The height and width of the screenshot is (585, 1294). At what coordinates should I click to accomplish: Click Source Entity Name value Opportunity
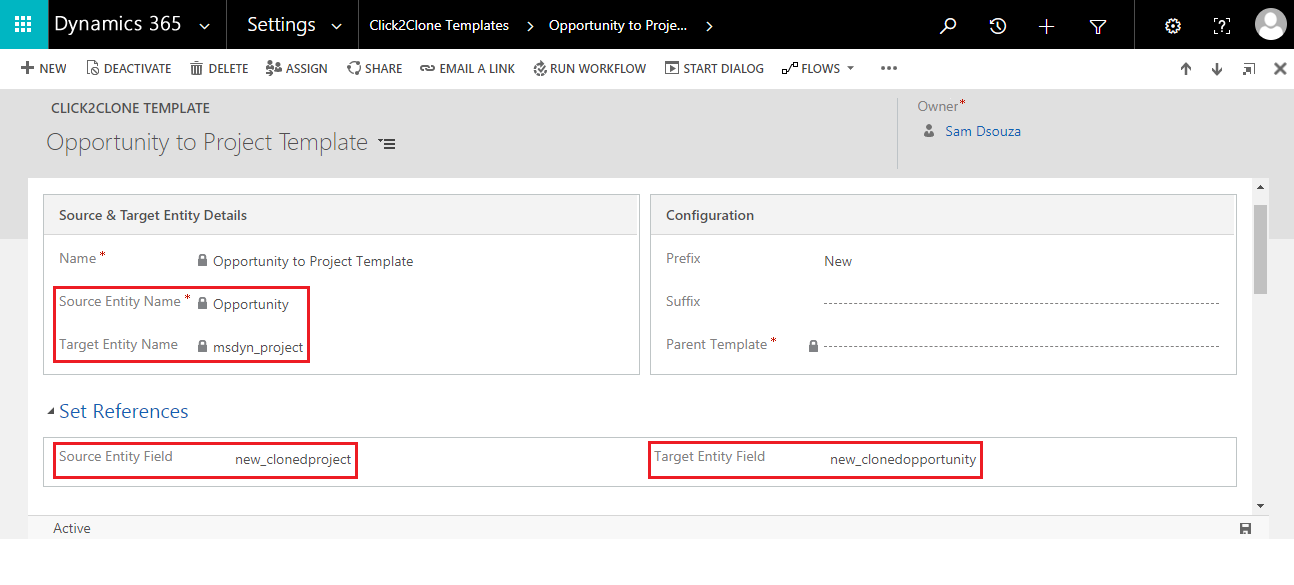coord(251,304)
